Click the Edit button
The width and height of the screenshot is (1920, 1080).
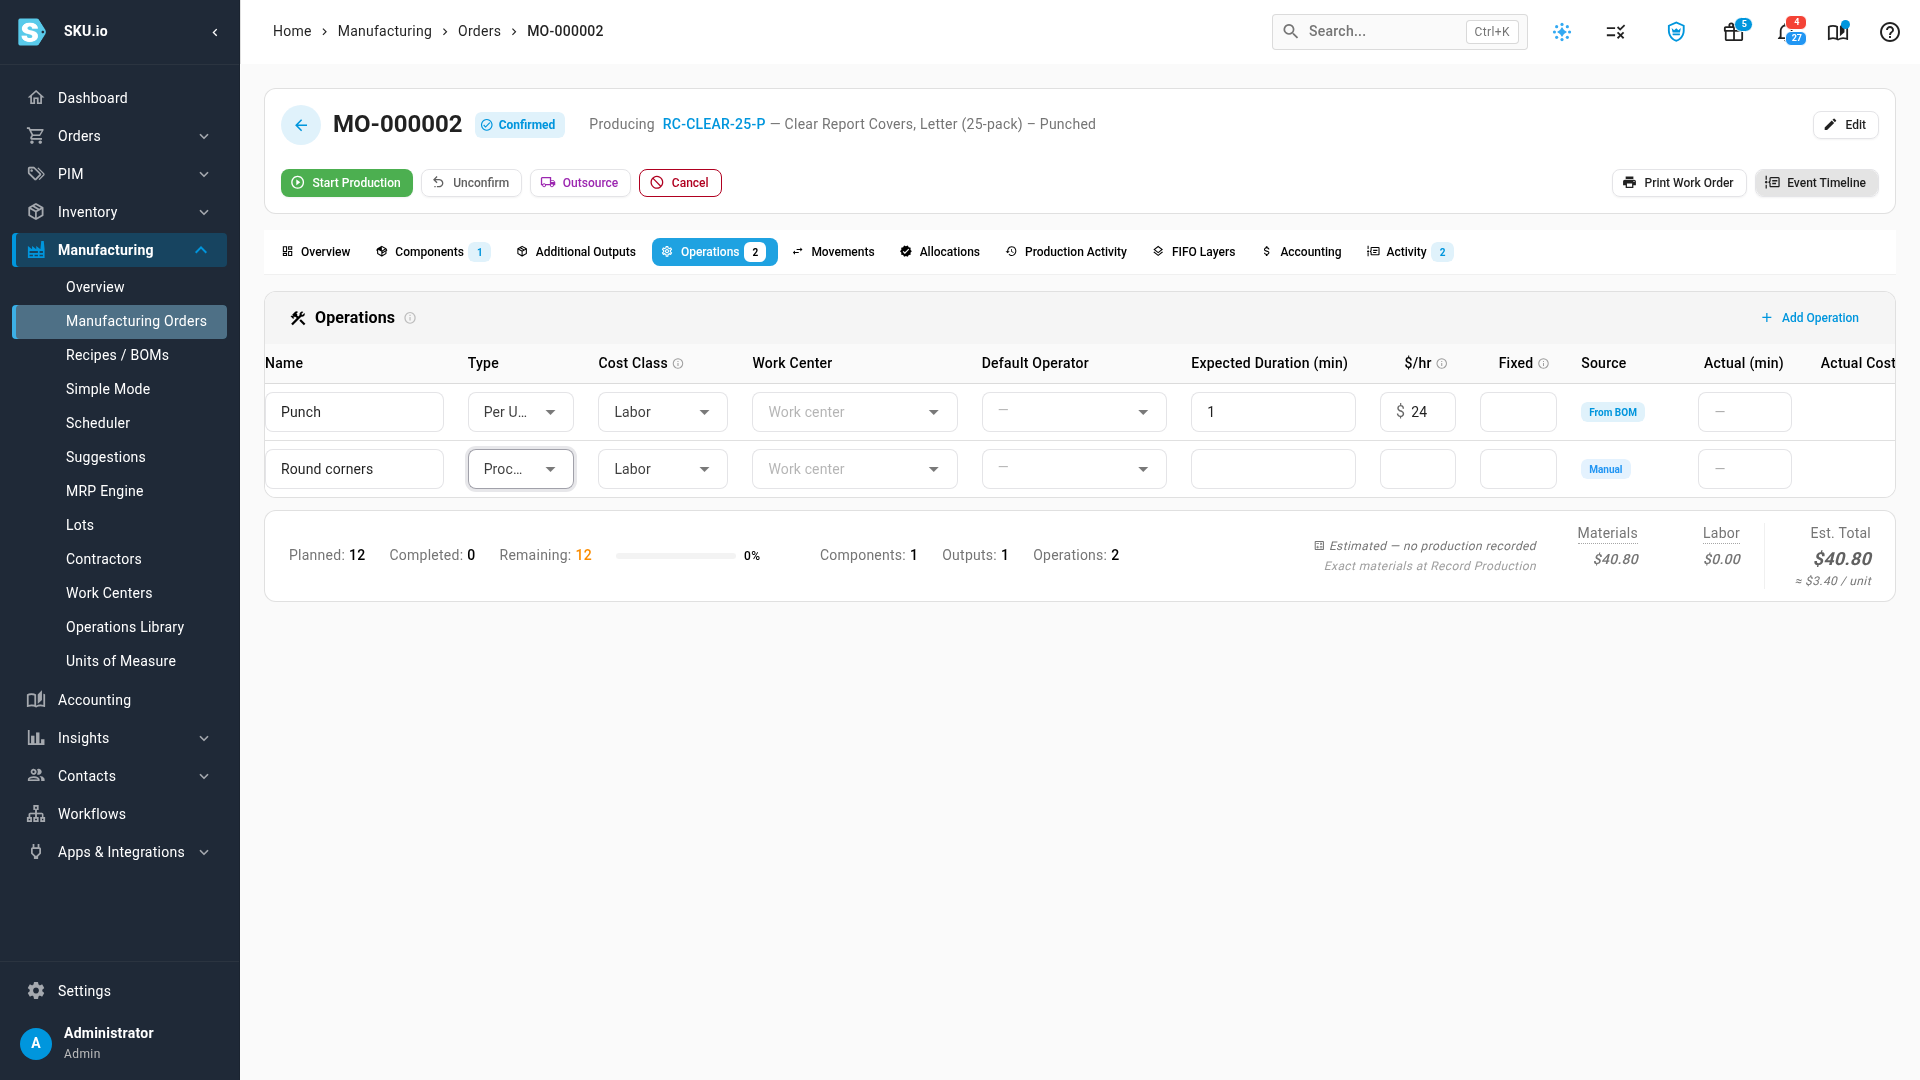[1846, 125]
